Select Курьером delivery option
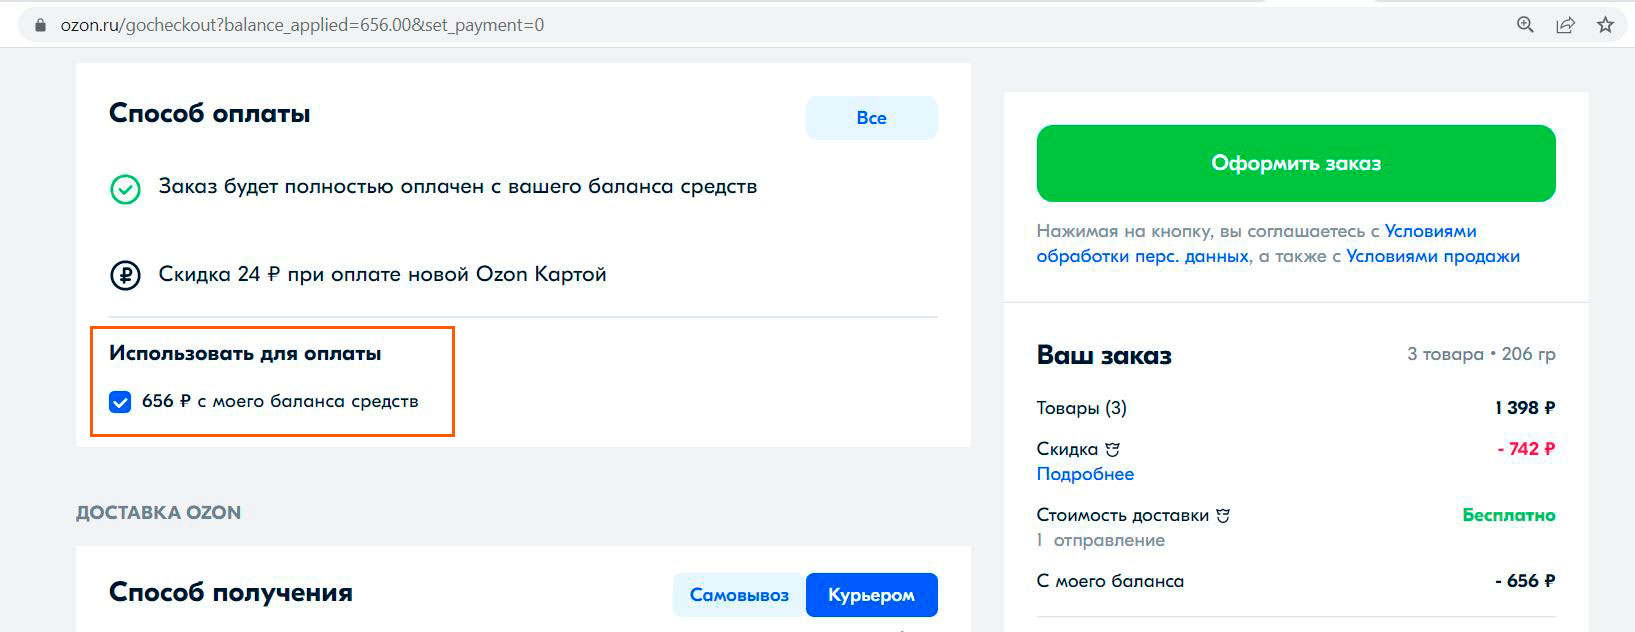 point(871,595)
